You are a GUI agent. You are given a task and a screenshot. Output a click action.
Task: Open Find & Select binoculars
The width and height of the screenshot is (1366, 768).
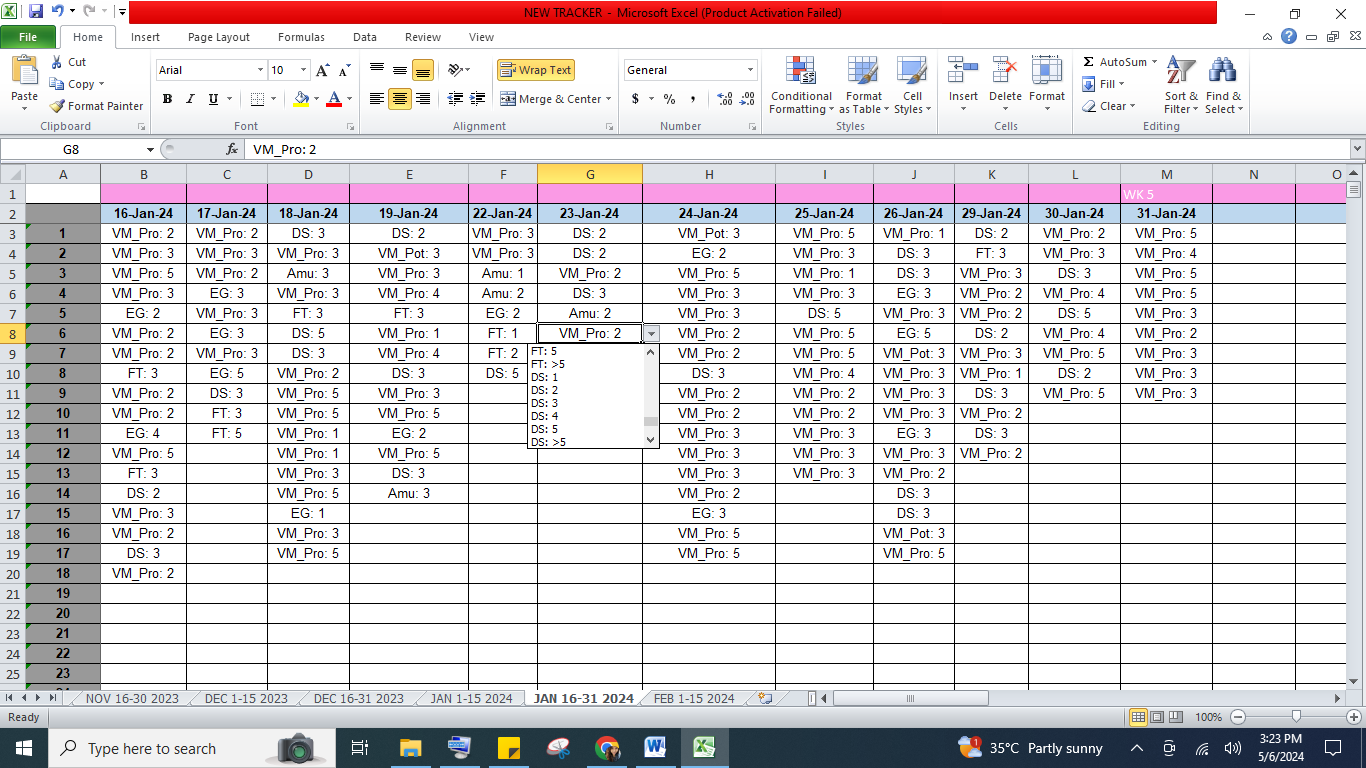tap(1223, 86)
